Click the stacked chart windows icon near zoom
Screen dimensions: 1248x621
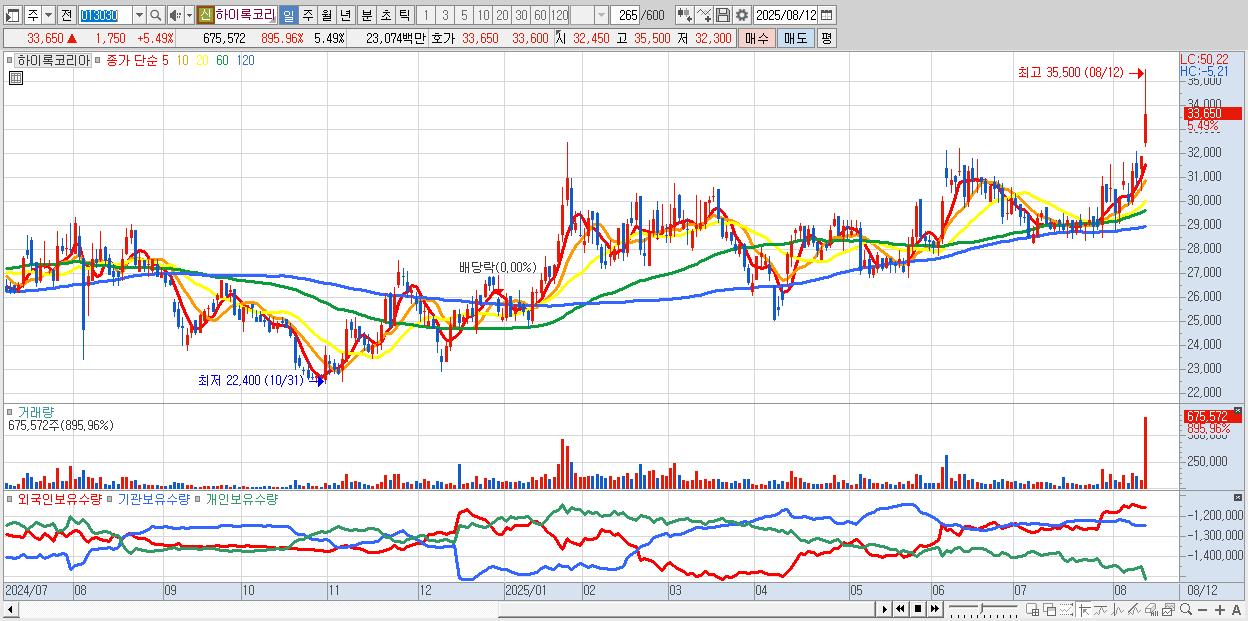1169,610
